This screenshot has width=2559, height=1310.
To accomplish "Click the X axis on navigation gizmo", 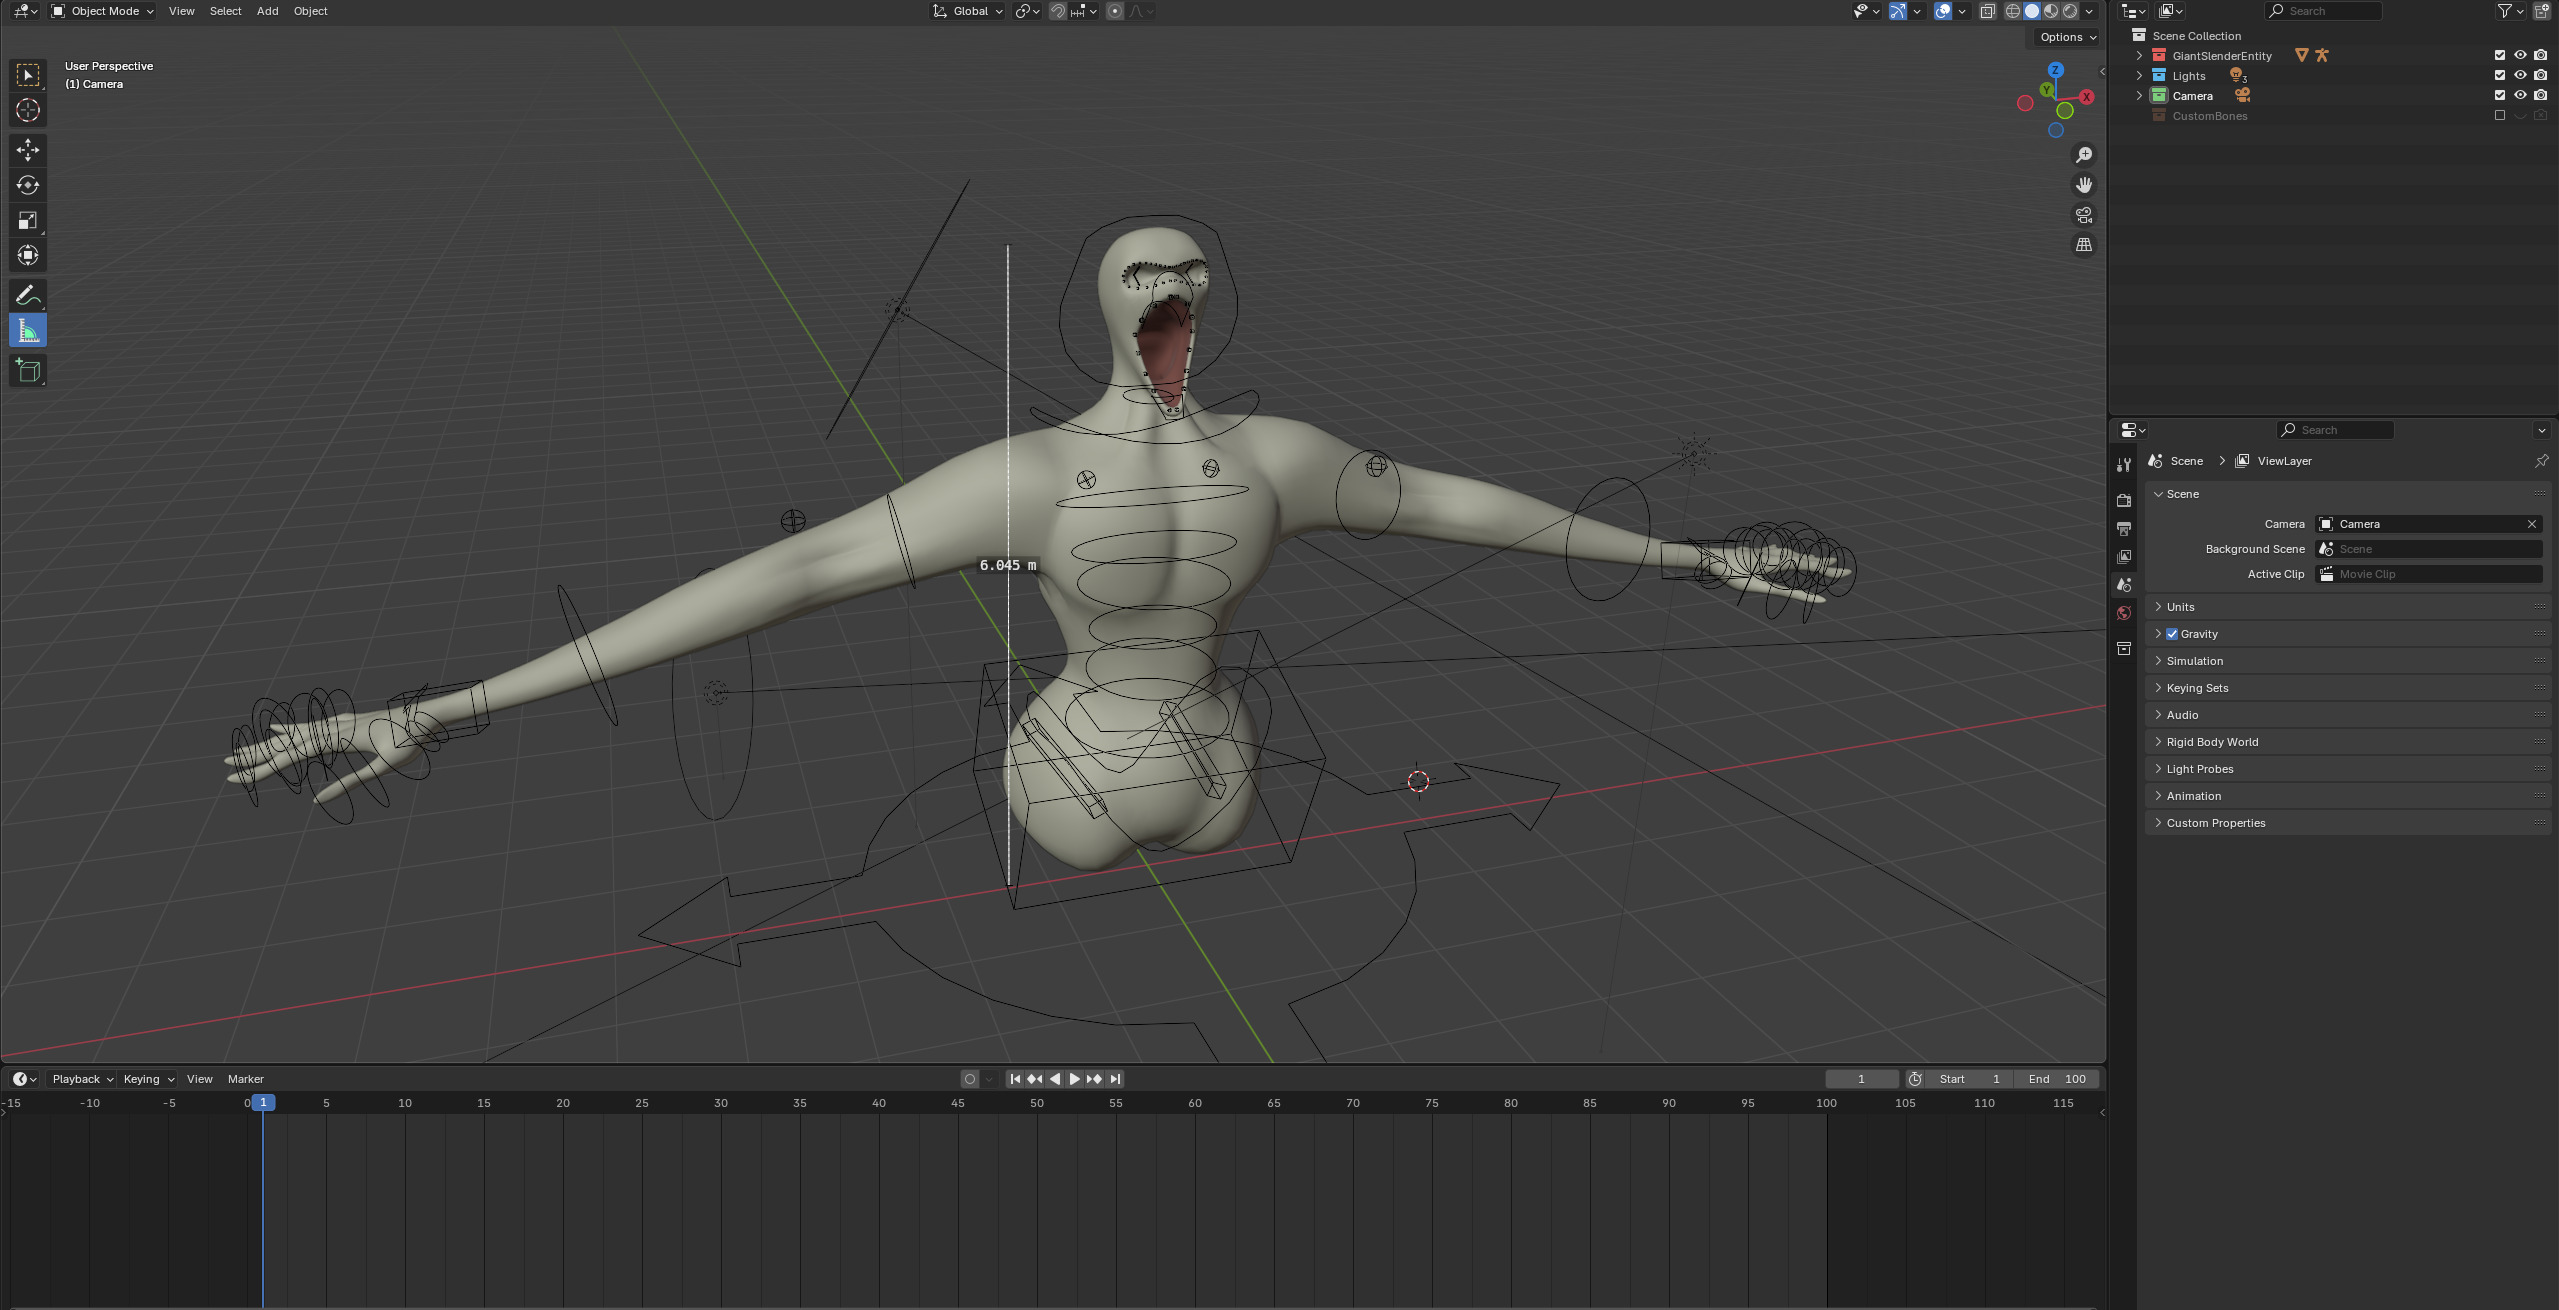I will point(2086,97).
